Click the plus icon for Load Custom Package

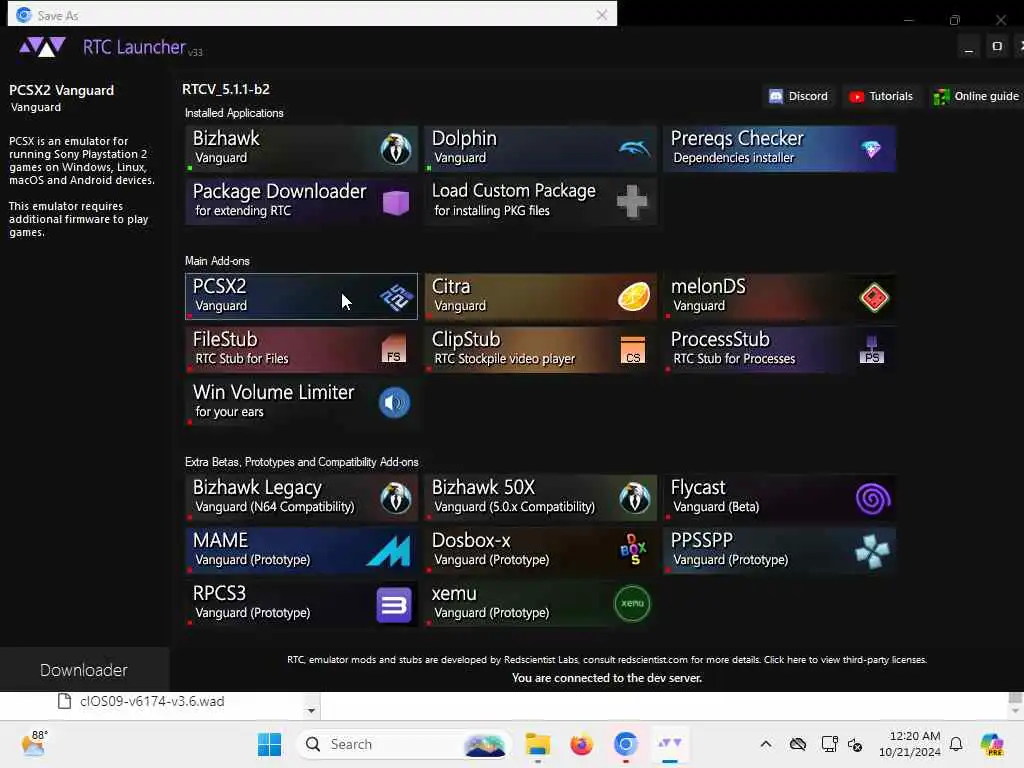[x=632, y=201]
